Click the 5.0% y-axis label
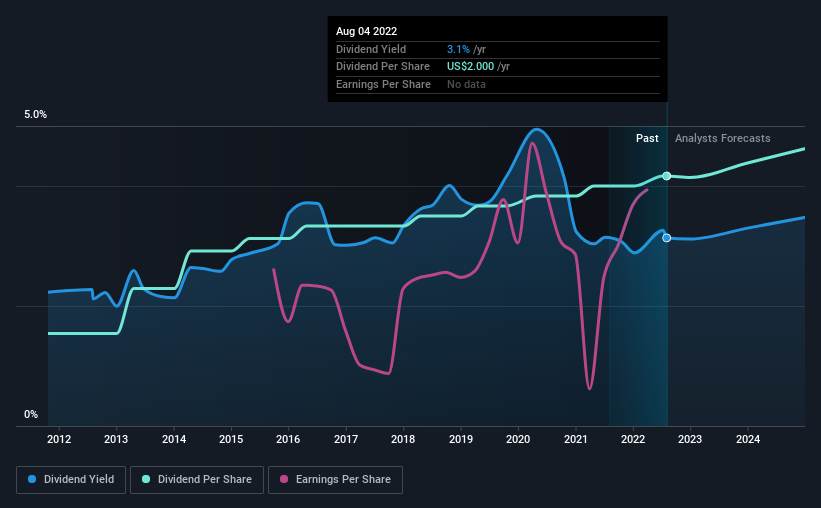Image resolution: width=821 pixels, height=508 pixels. click(x=35, y=114)
